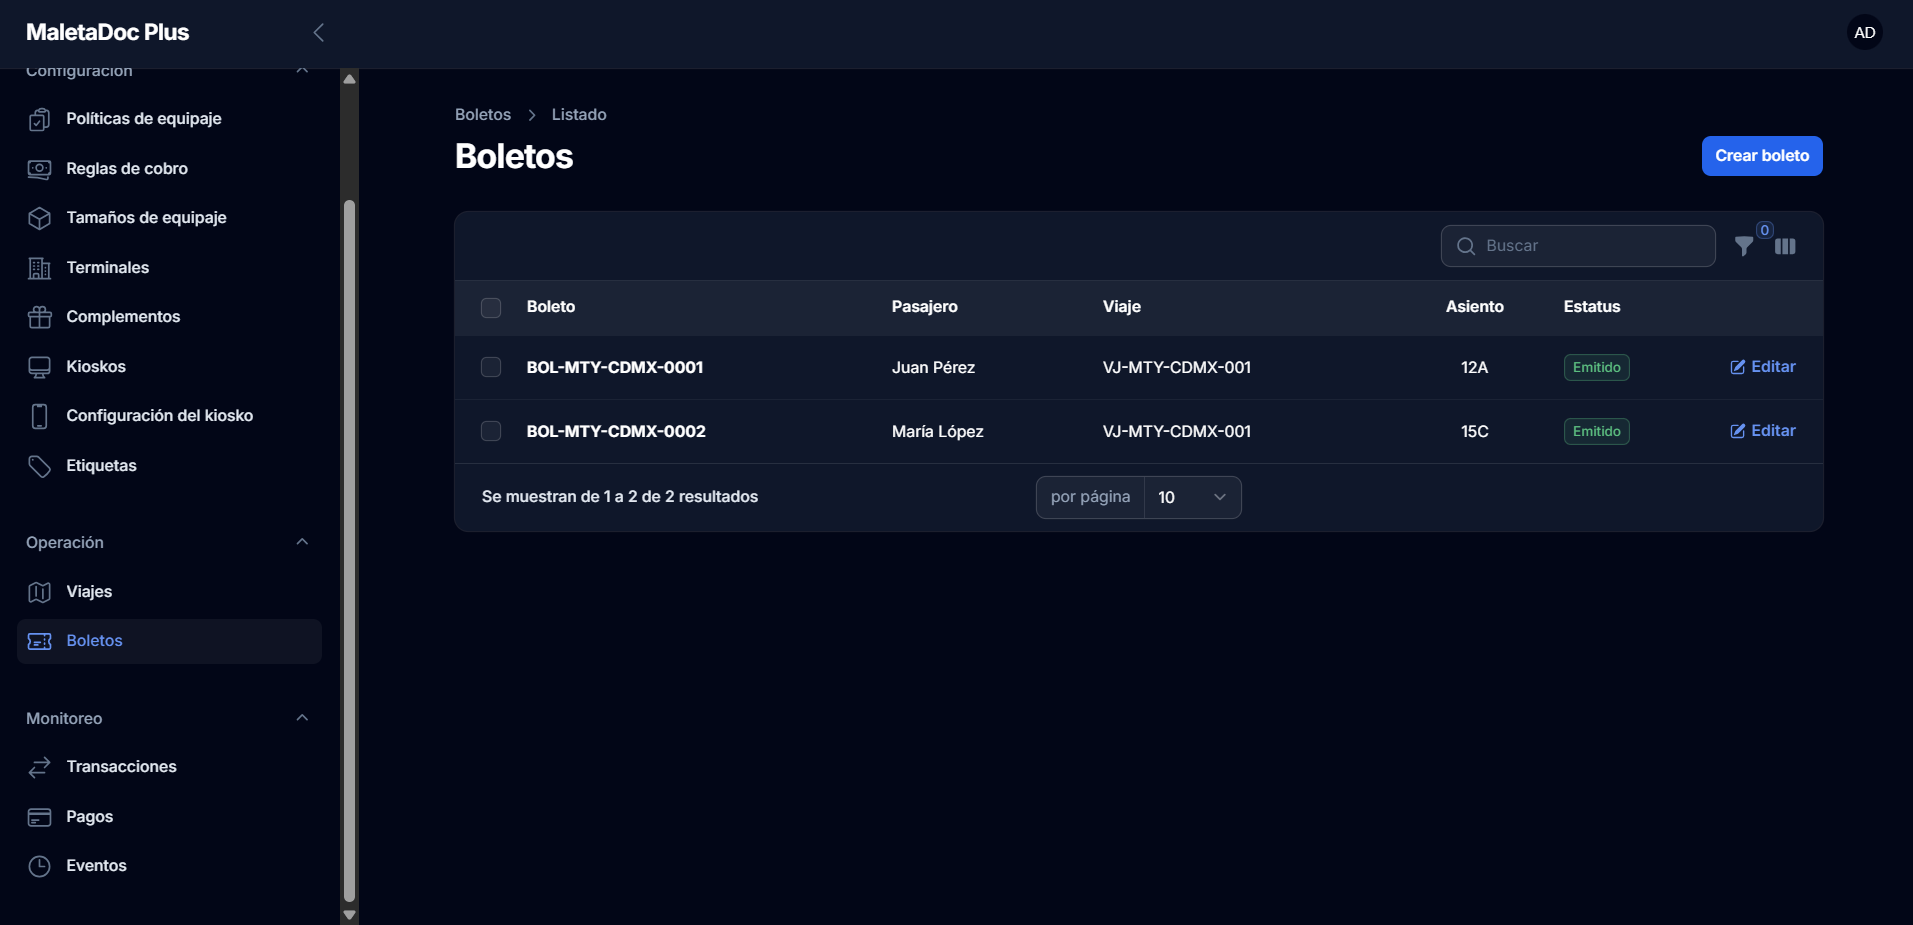Edit María López's boleto
Viewport: 1913px width, 925px height.
click(x=1763, y=431)
